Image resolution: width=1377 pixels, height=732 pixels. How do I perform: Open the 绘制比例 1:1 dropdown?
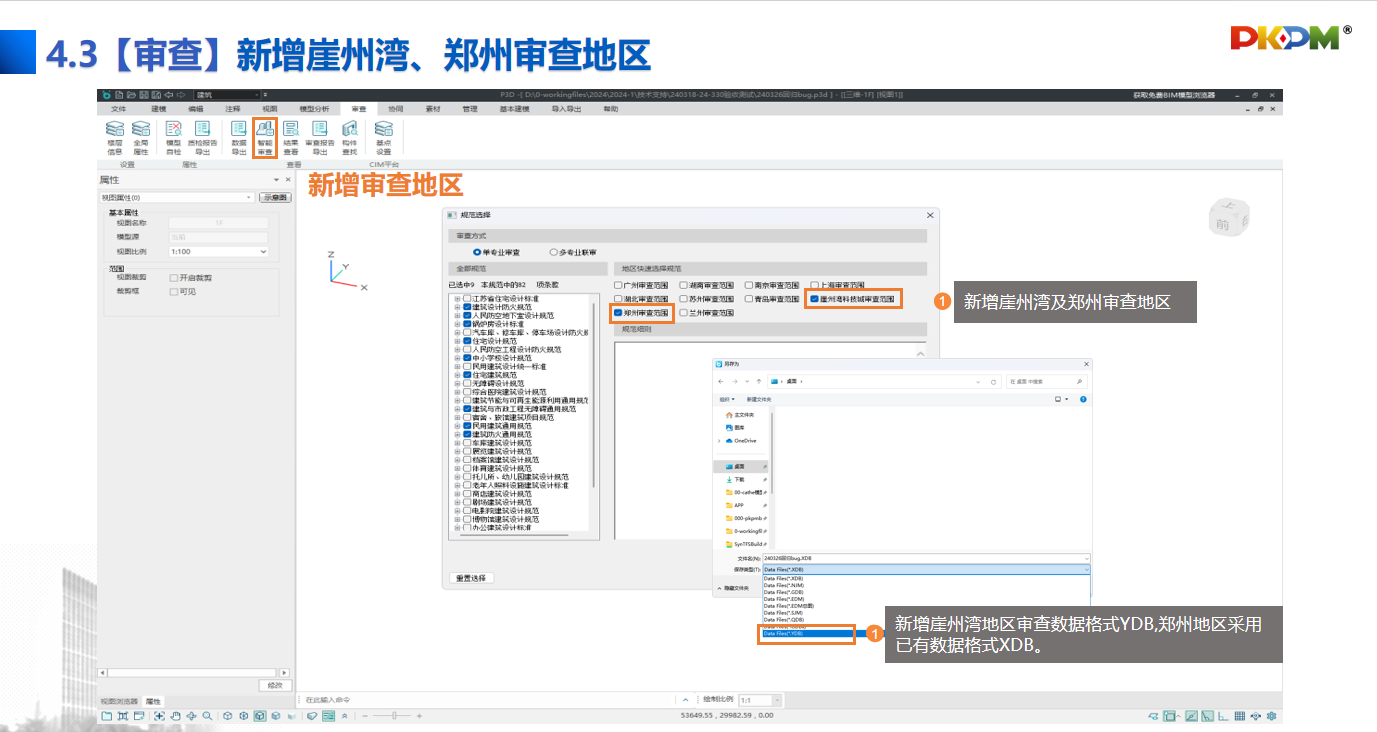758,700
